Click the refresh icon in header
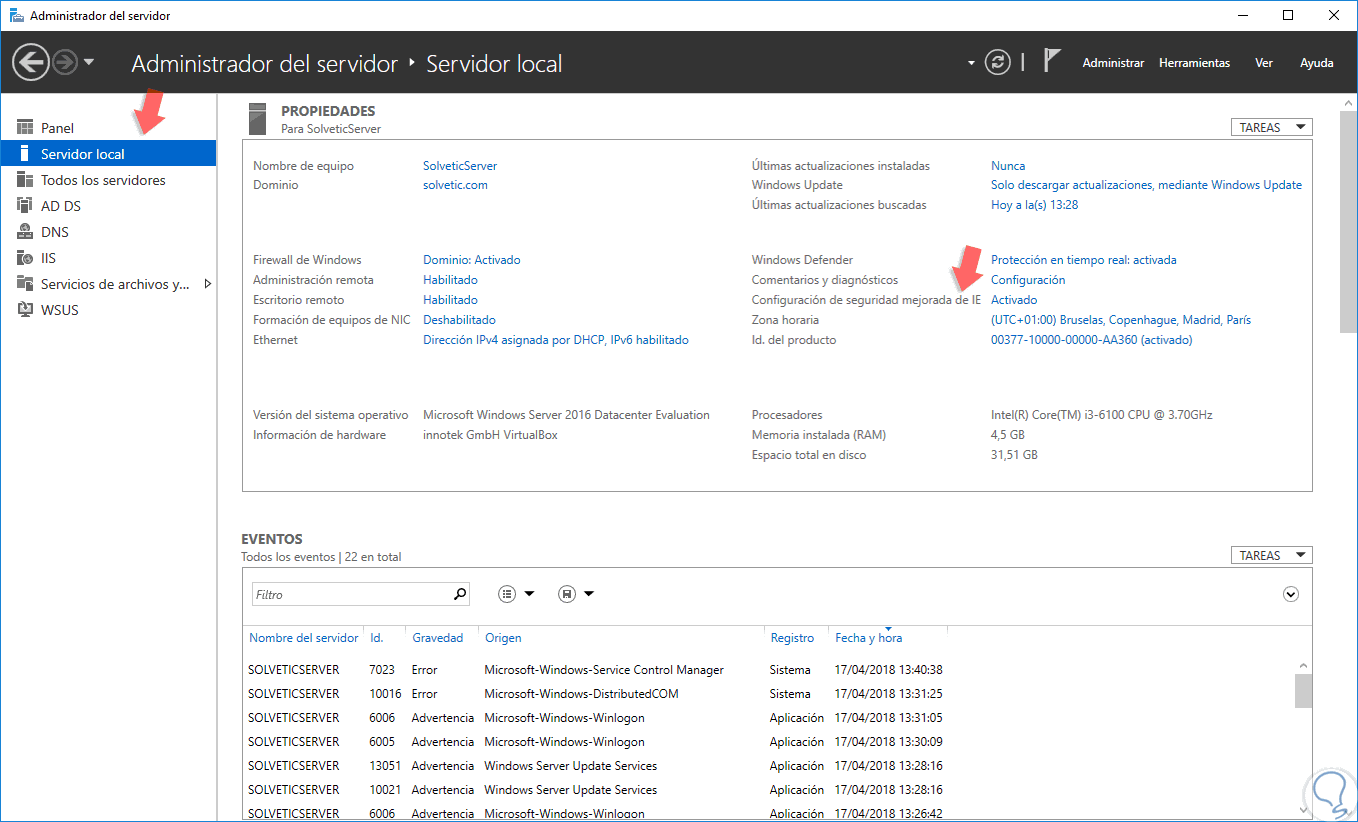 tap(997, 63)
